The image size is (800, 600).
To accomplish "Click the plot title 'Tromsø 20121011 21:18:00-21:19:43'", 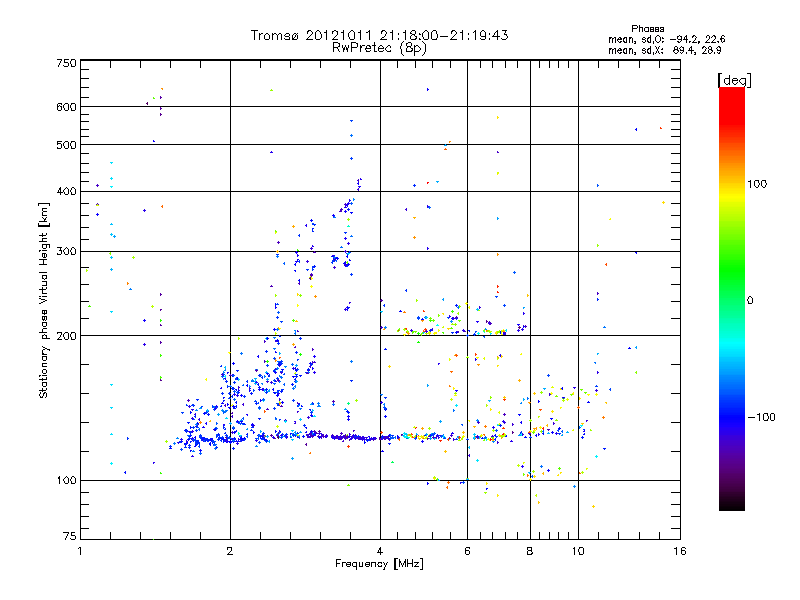I will click(379, 35).
